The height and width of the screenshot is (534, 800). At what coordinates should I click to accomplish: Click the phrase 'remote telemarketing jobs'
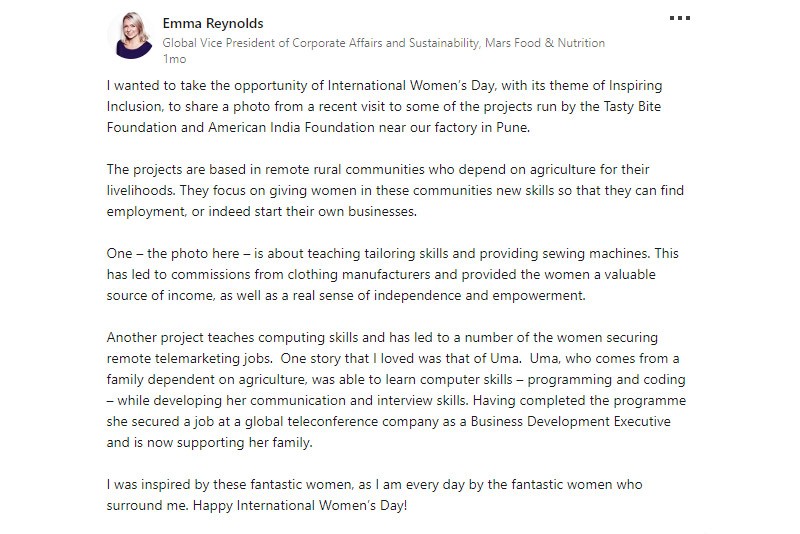pos(189,359)
